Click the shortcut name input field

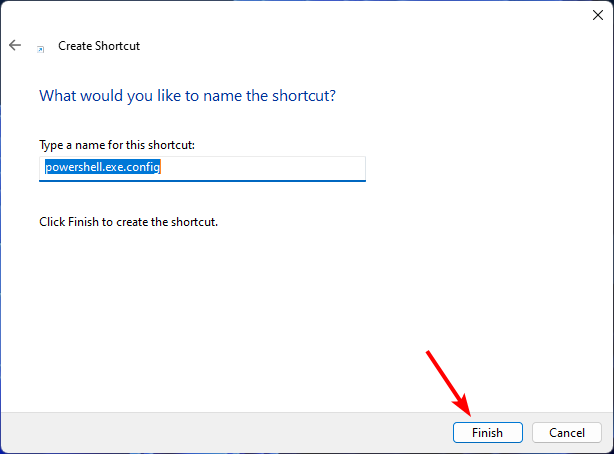(x=202, y=169)
